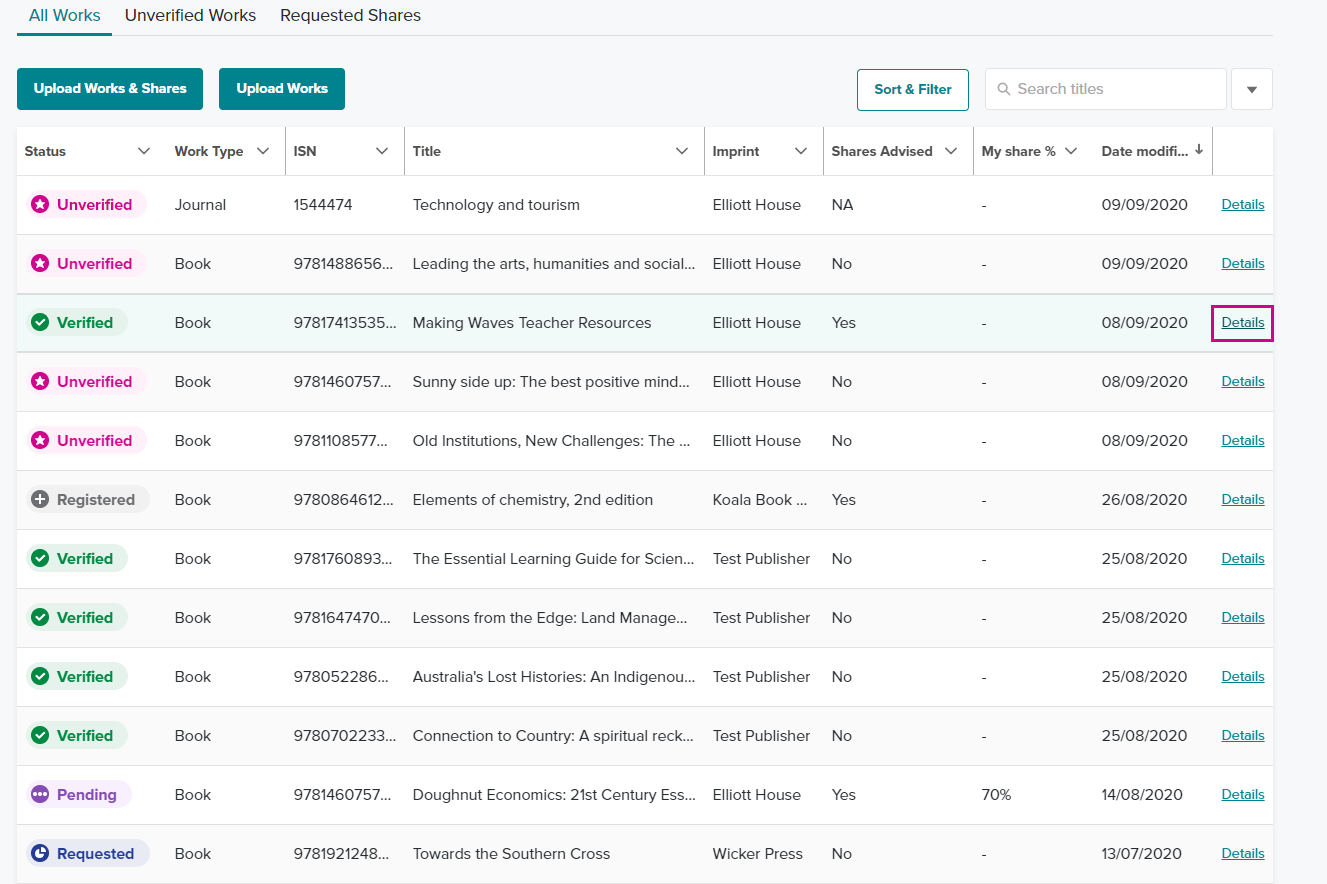Focus the Search titles input field
Image resolution: width=1327 pixels, height=884 pixels.
pyautogui.click(x=1106, y=89)
